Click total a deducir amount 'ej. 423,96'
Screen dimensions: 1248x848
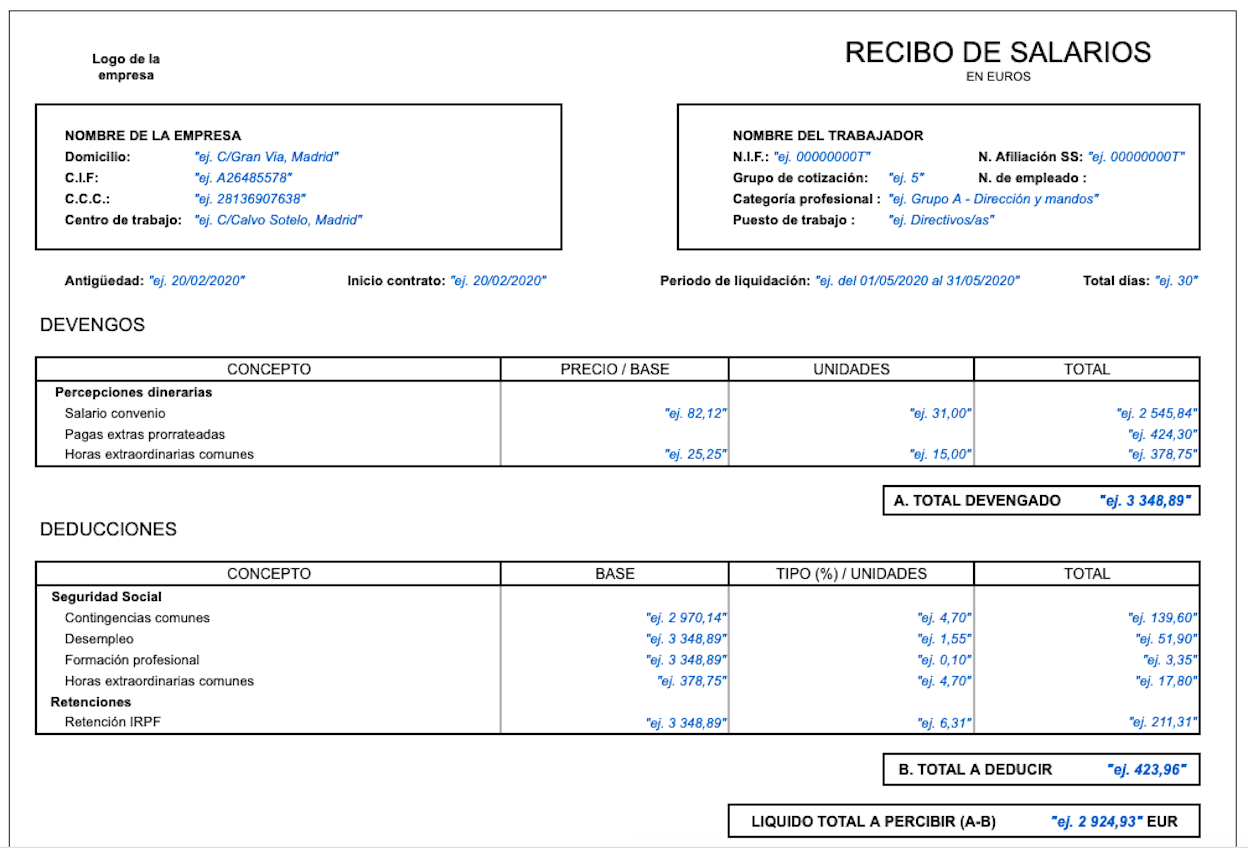coord(1147,770)
